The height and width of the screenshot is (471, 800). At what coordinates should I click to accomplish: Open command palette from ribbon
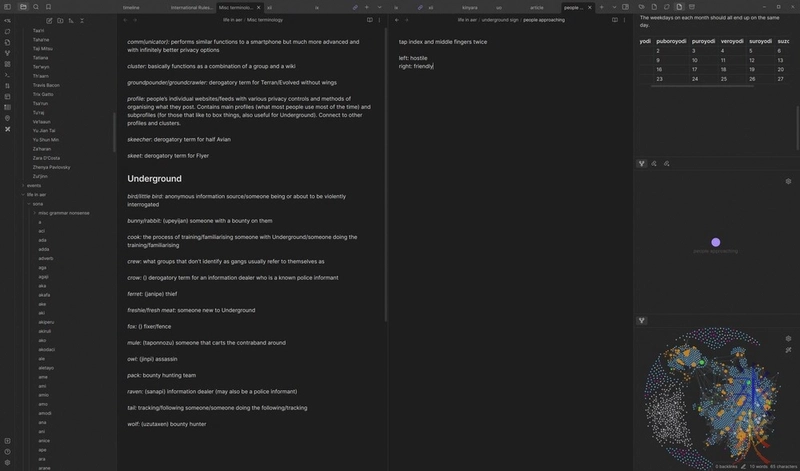coord(7,75)
